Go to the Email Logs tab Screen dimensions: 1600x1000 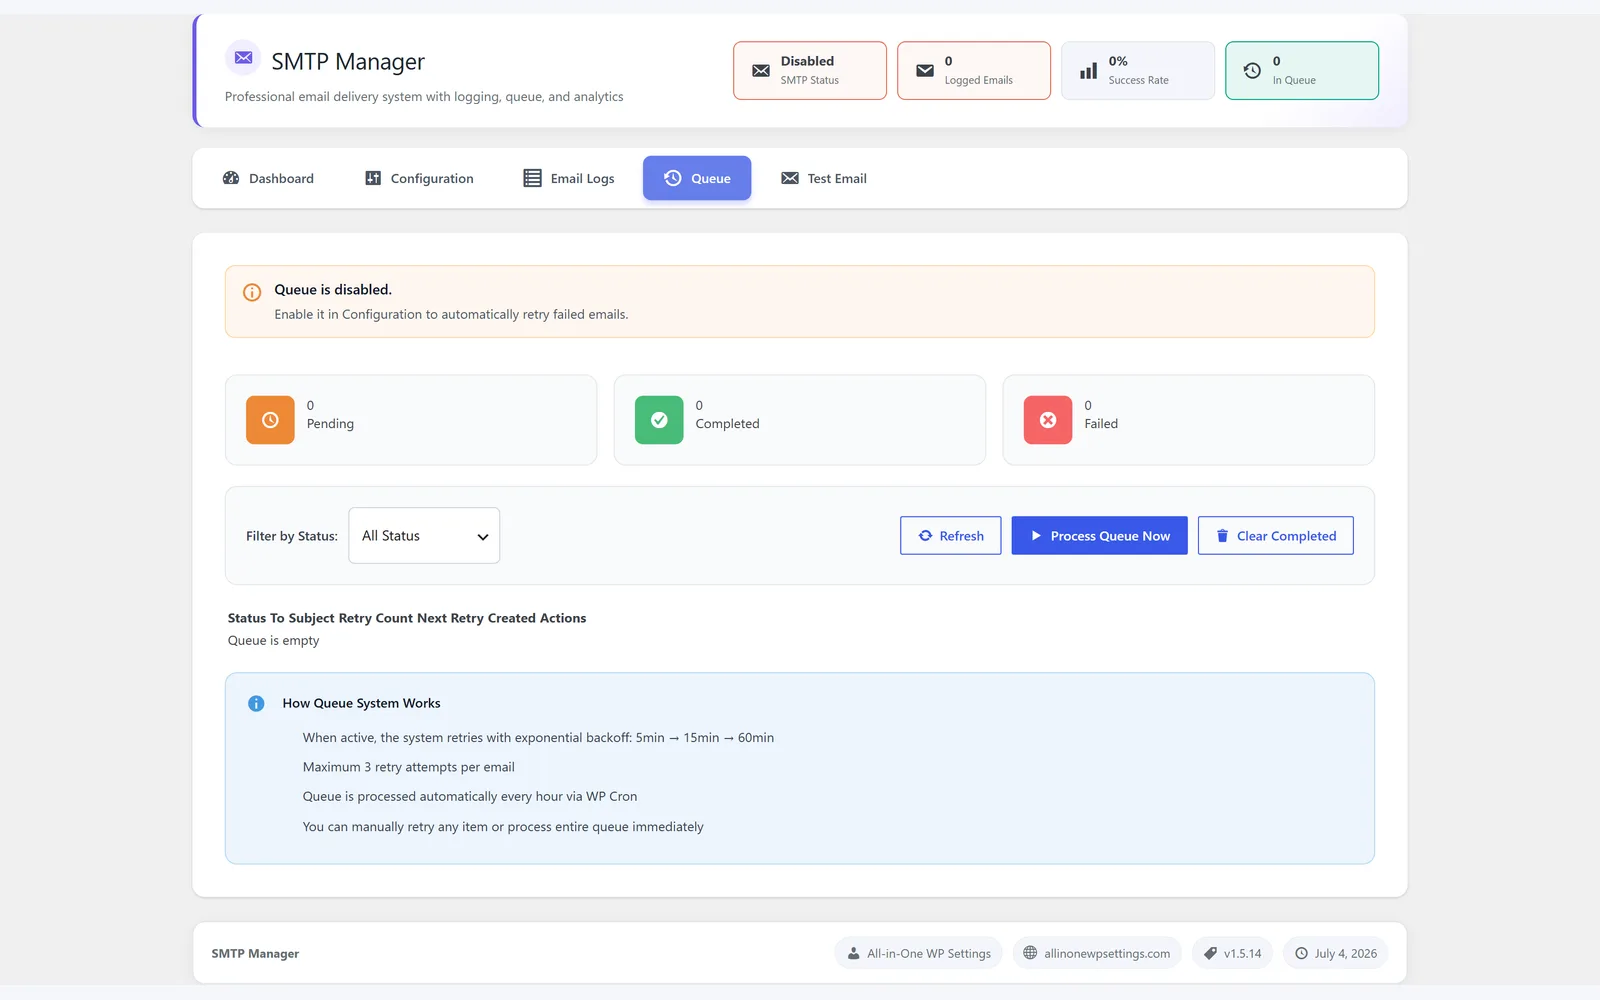pos(569,178)
